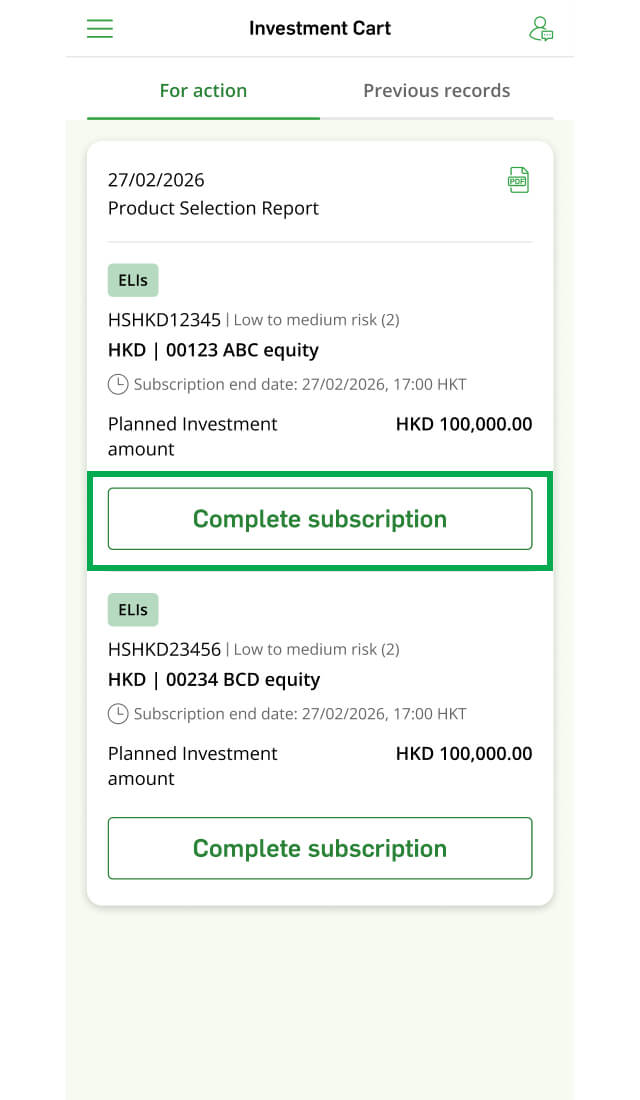
Task: Click the clock icon for ABC equity
Action: point(118,384)
